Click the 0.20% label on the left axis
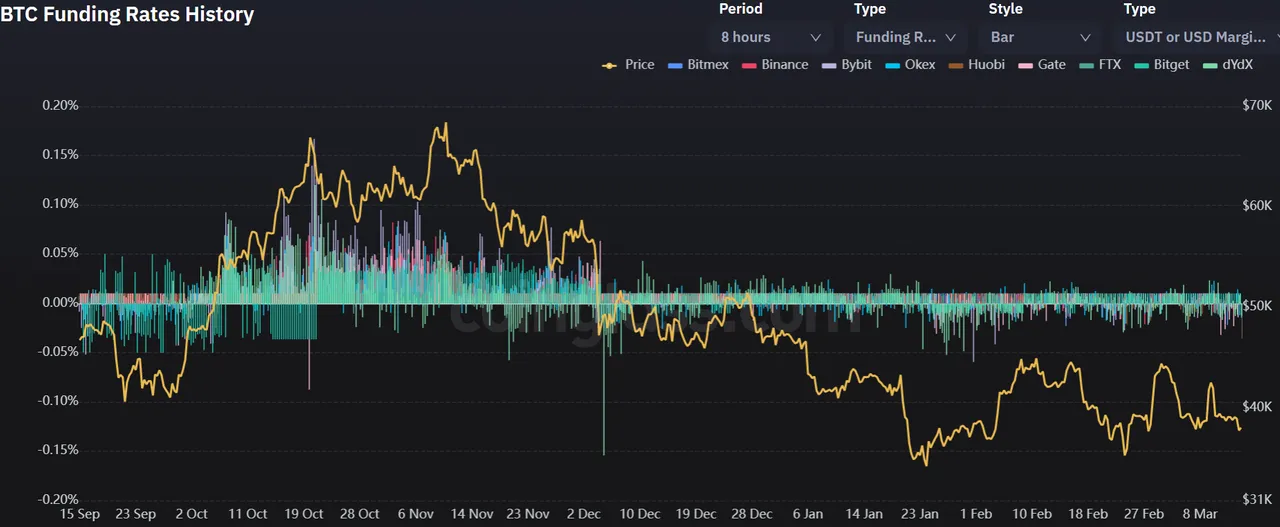 [60, 106]
